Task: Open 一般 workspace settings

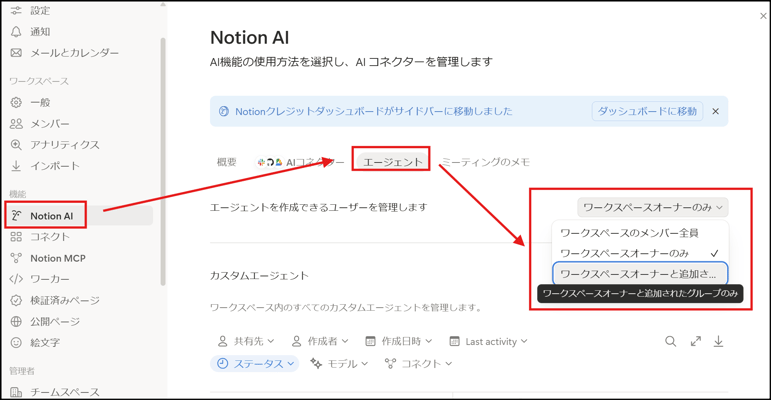Action: [30, 102]
